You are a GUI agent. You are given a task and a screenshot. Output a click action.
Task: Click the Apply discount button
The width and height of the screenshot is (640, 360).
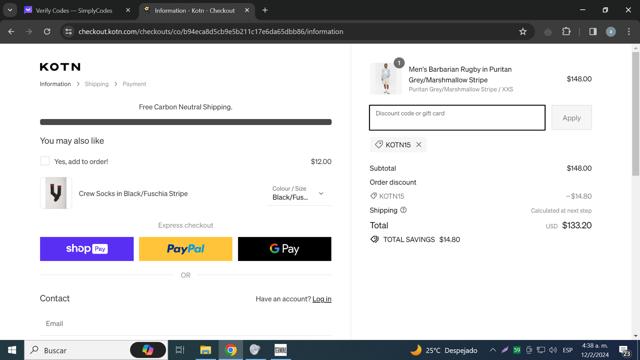[571, 118]
